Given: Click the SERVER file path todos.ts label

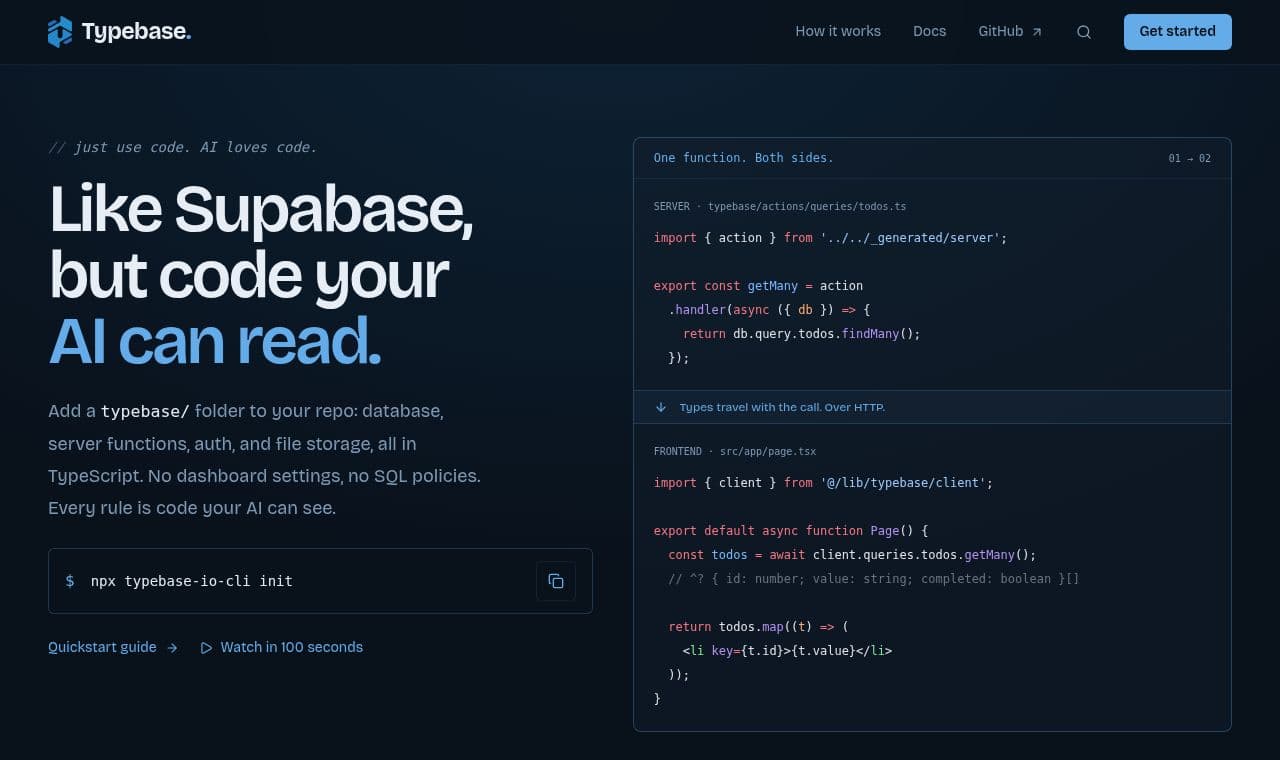Looking at the screenshot, I should click(780, 206).
